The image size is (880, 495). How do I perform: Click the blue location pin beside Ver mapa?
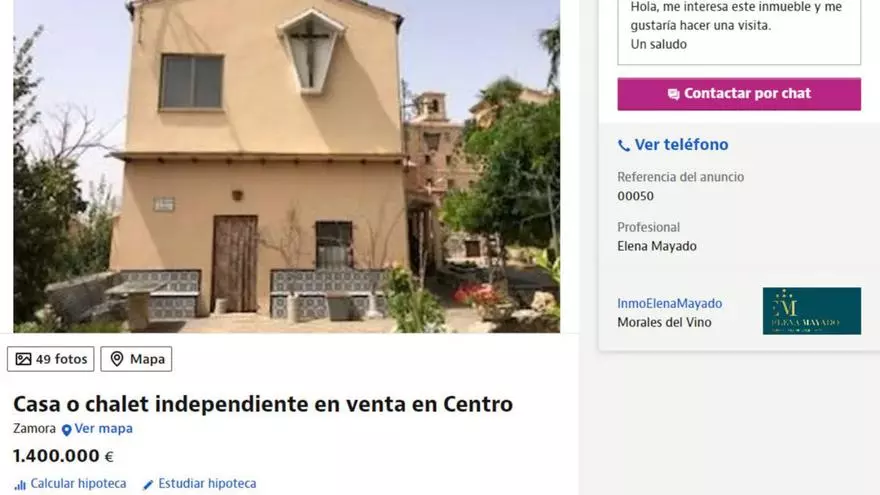[x=66, y=430]
